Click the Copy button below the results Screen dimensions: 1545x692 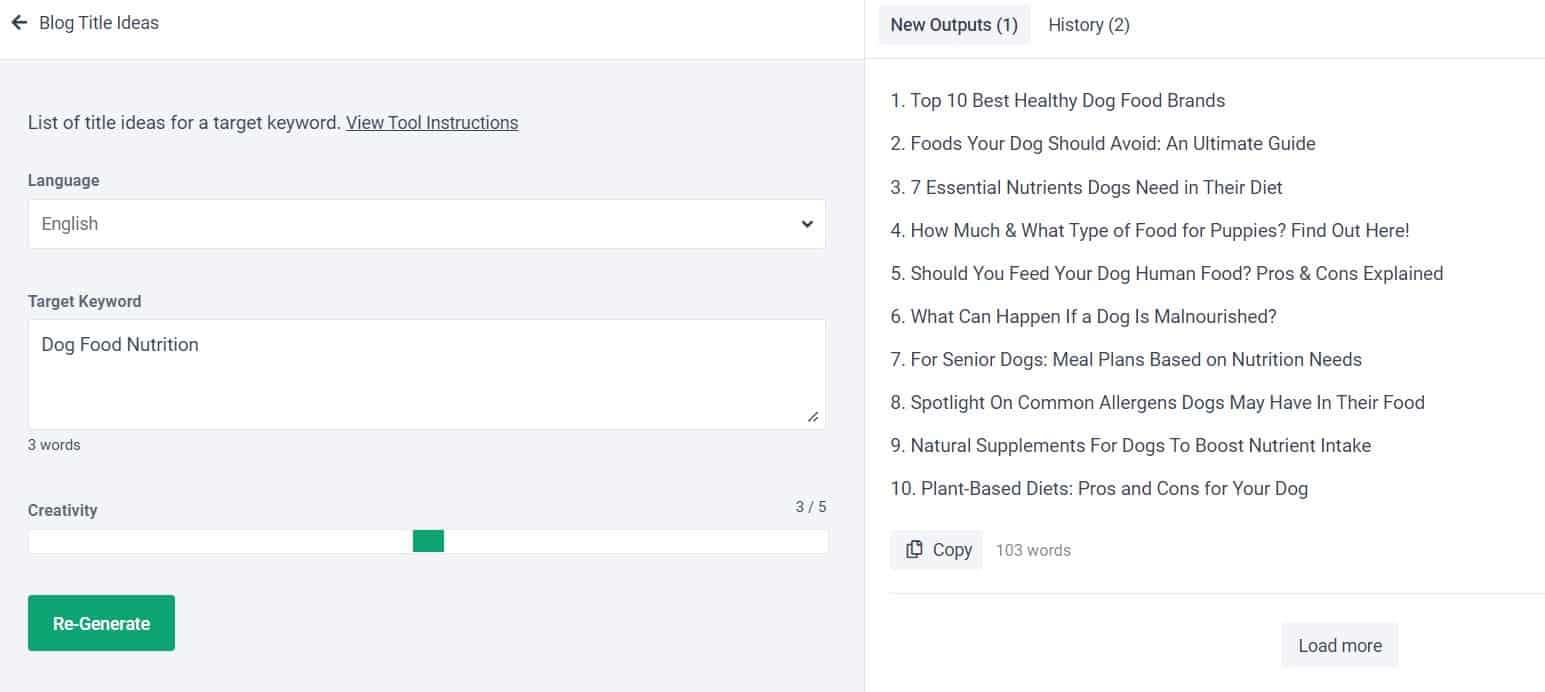click(936, 549)
